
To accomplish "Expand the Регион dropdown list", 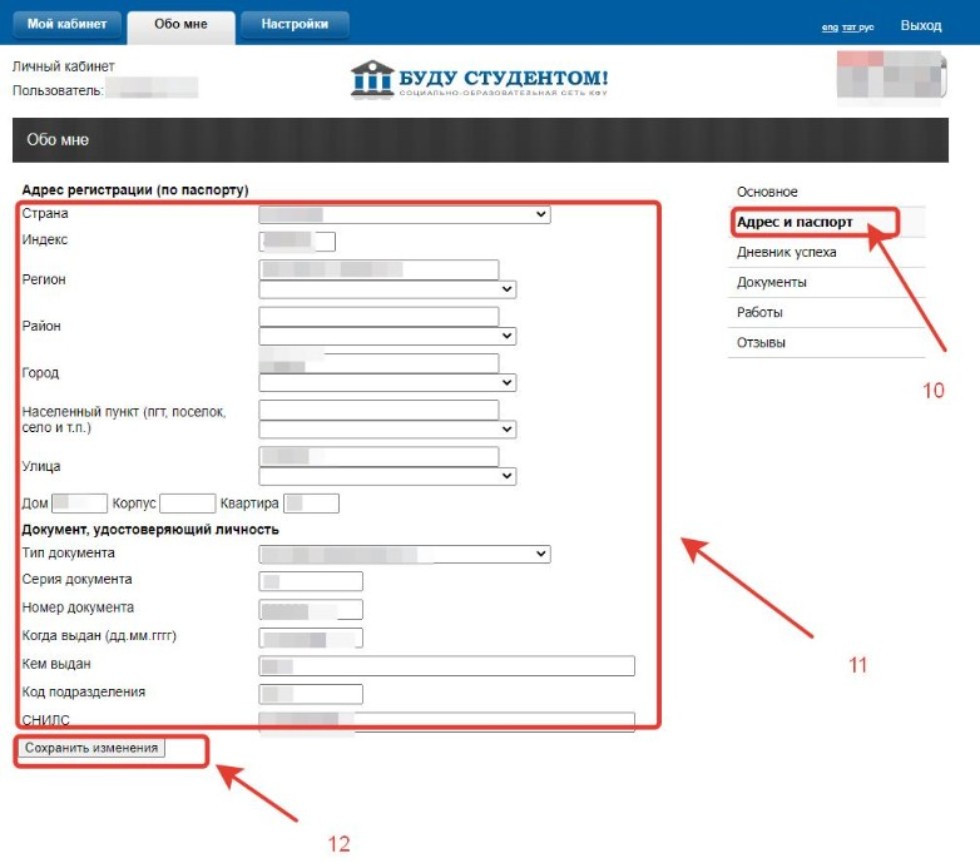I will pos(387,290).
